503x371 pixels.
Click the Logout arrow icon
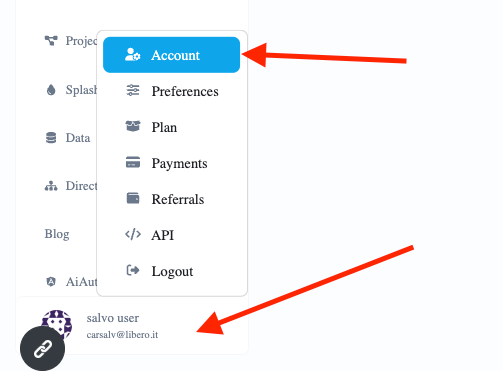tap(133, 270)
